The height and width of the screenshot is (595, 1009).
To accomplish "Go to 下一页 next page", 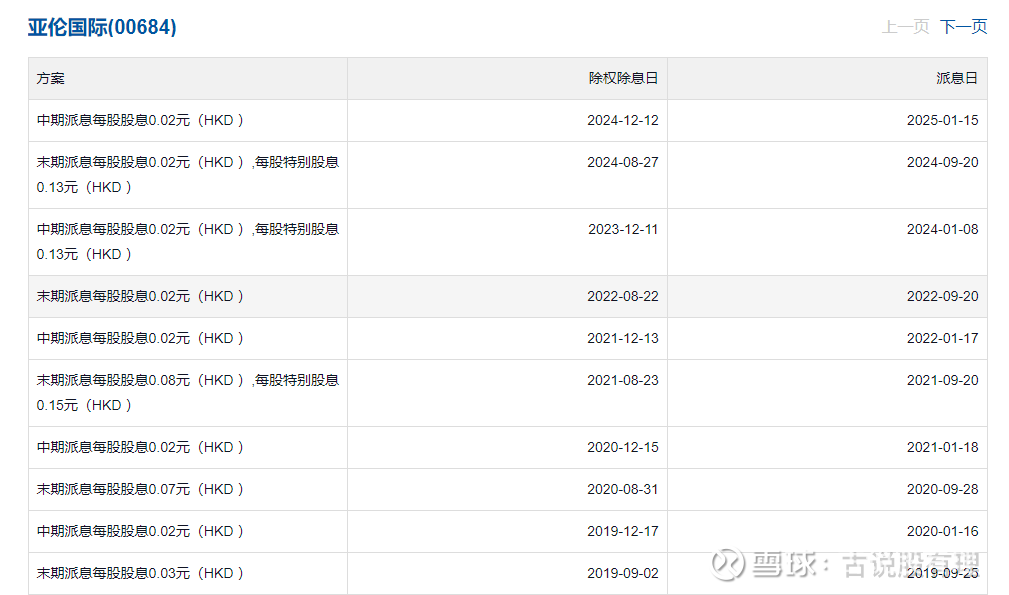I will pyautogui.click(x=963, y=27).
